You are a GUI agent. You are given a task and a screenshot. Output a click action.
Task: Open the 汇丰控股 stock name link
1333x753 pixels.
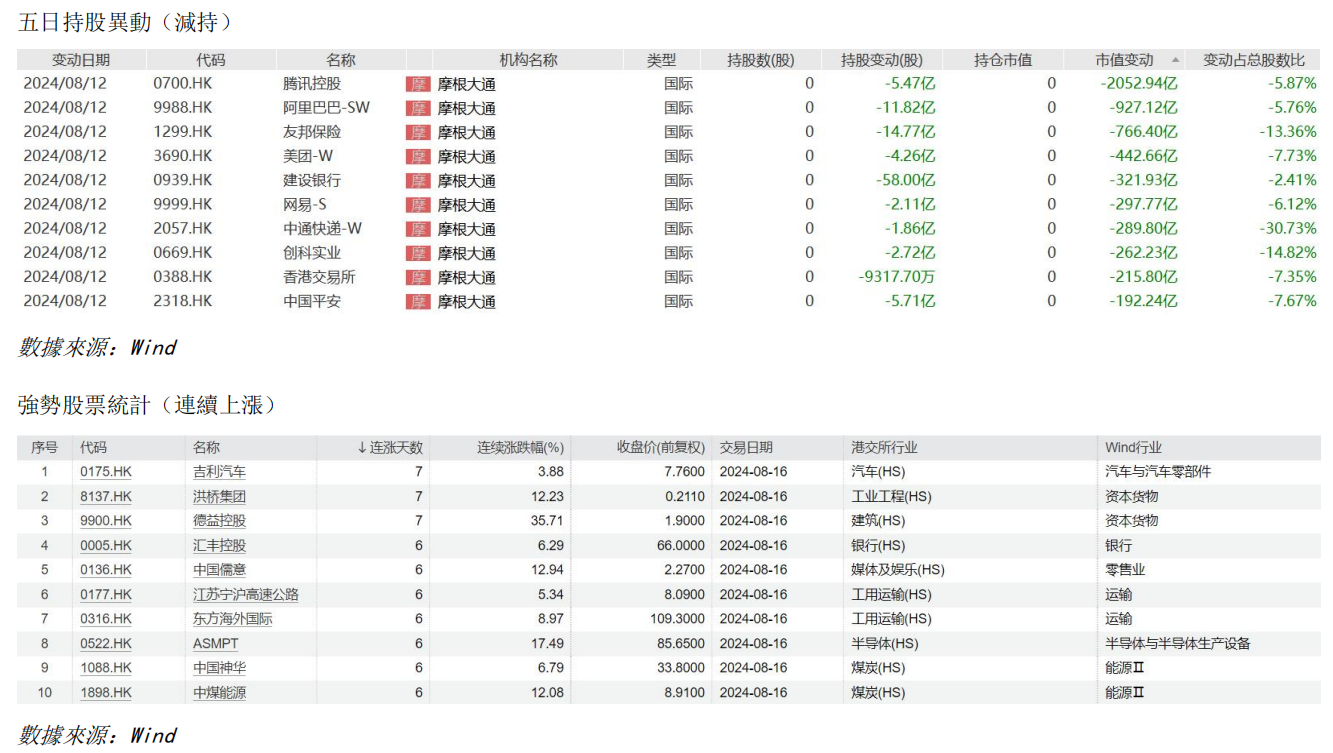(x=219, y=546)
